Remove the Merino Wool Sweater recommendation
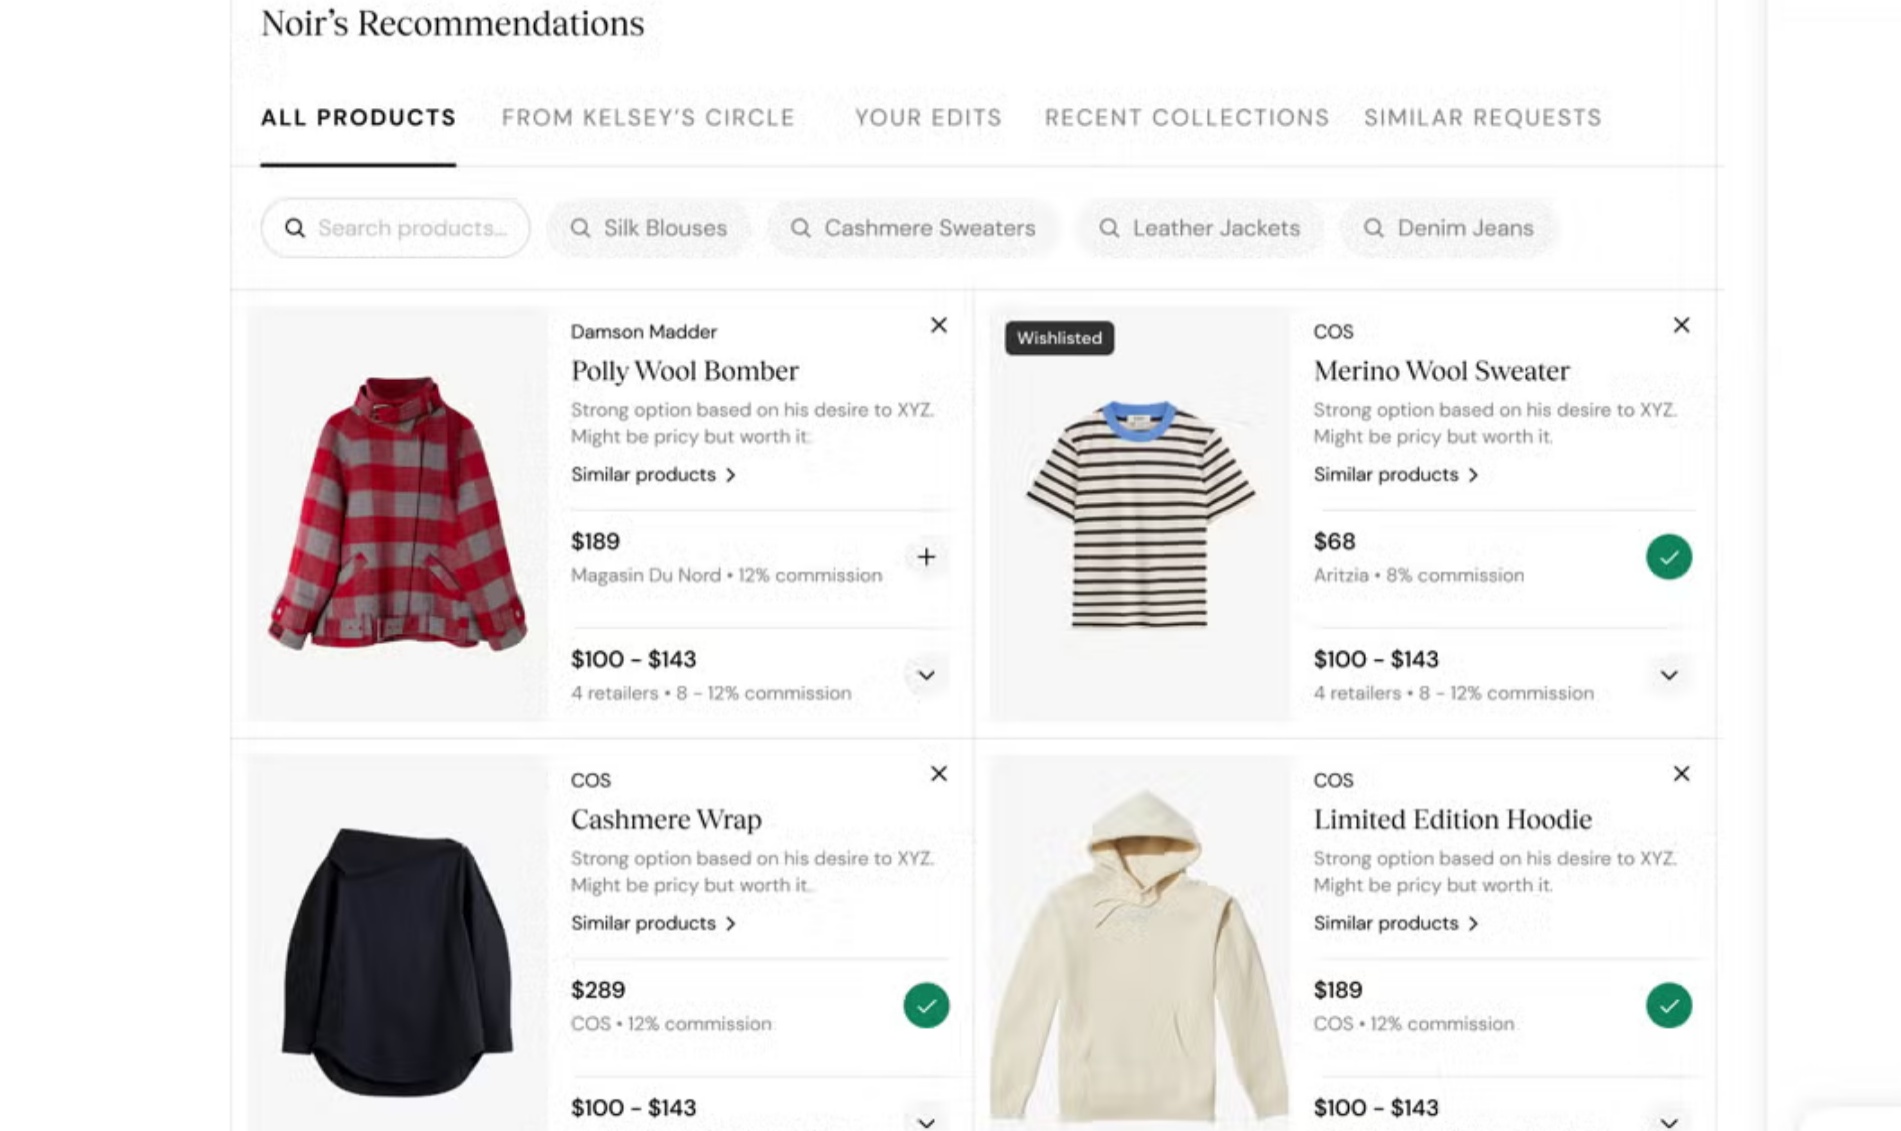Image resolution: width=1901 pixels, height=1131 pixels. (1681, 325)
